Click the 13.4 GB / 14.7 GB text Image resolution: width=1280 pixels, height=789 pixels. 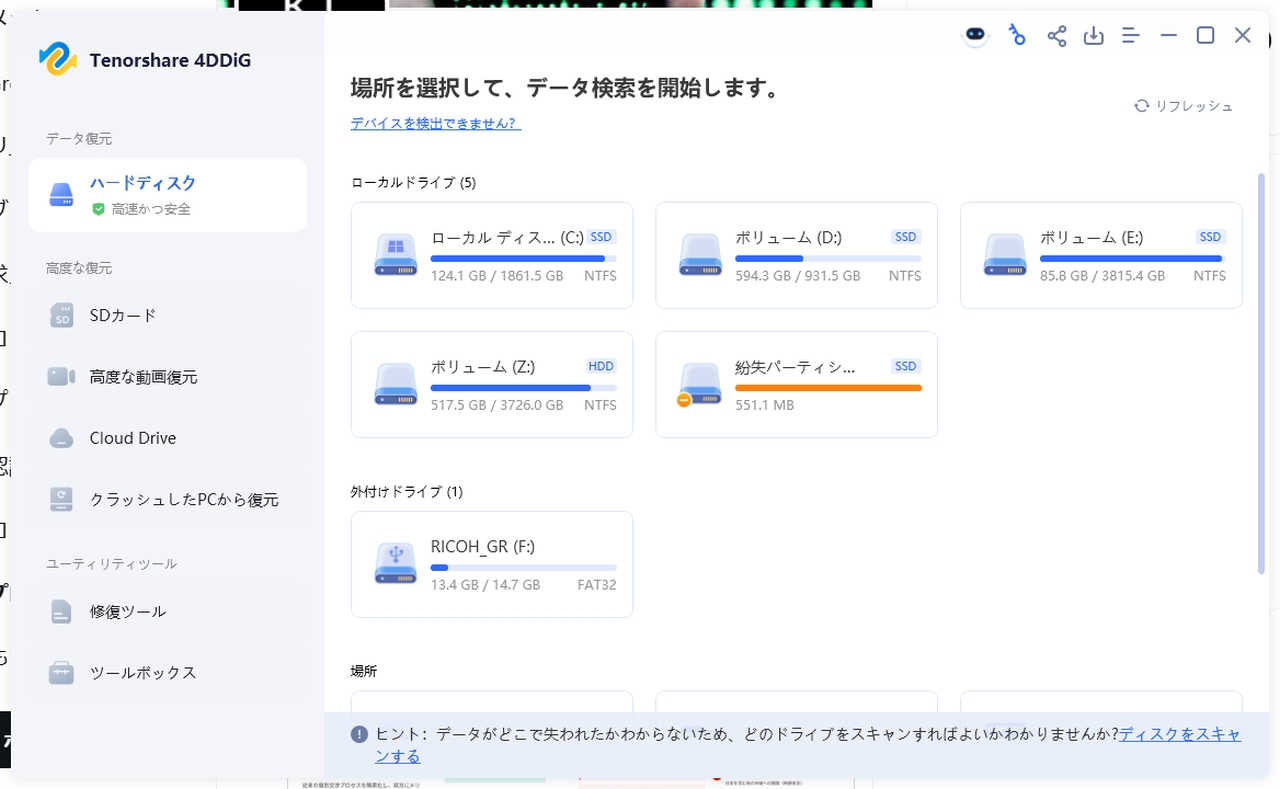pos(485,585)
